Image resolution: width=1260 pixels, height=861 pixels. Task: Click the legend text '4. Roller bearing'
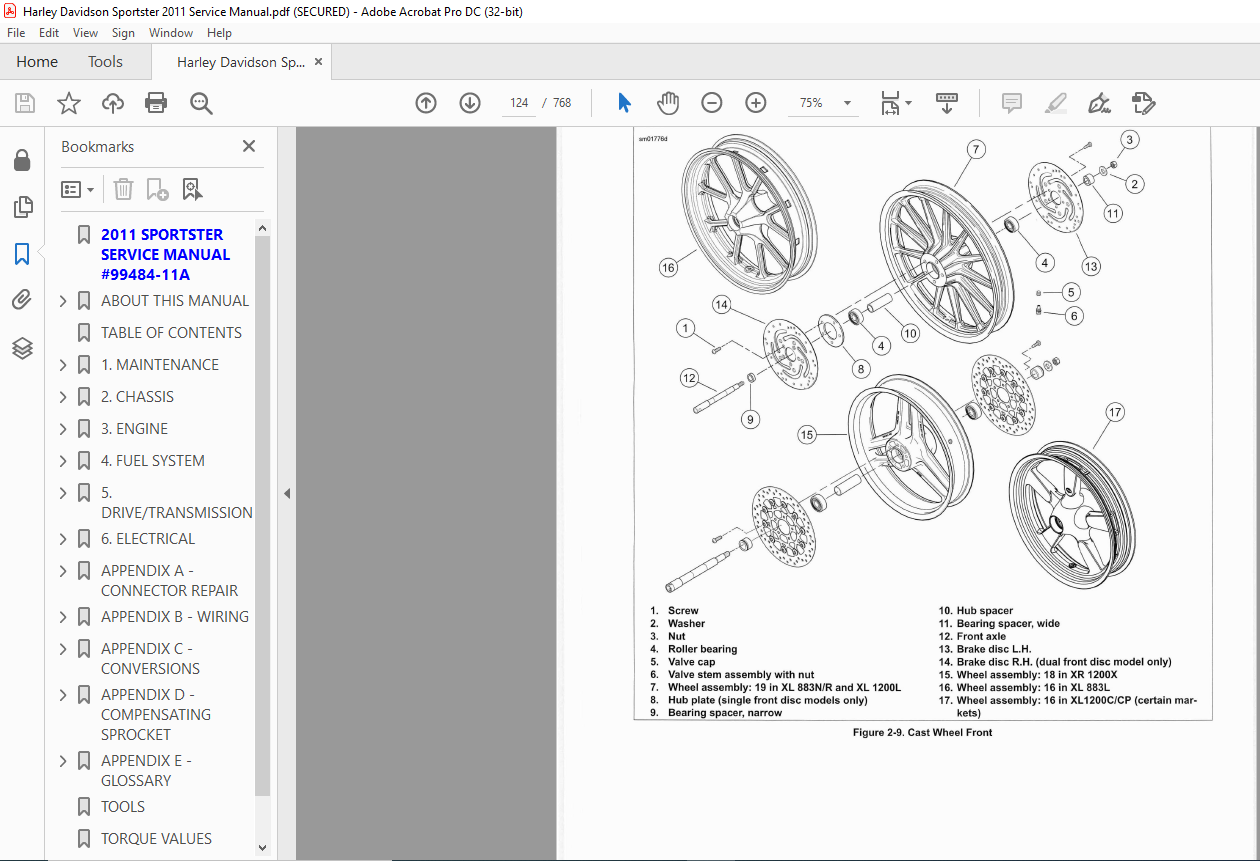tap(693, 649)
